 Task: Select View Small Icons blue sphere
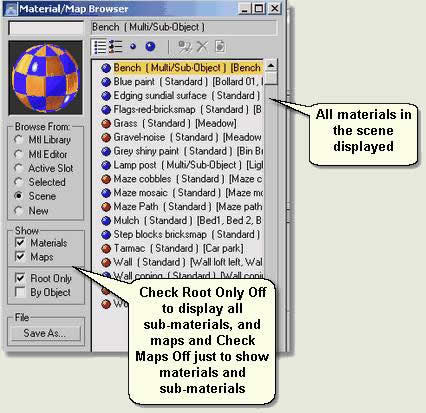(x=133, y=47)
